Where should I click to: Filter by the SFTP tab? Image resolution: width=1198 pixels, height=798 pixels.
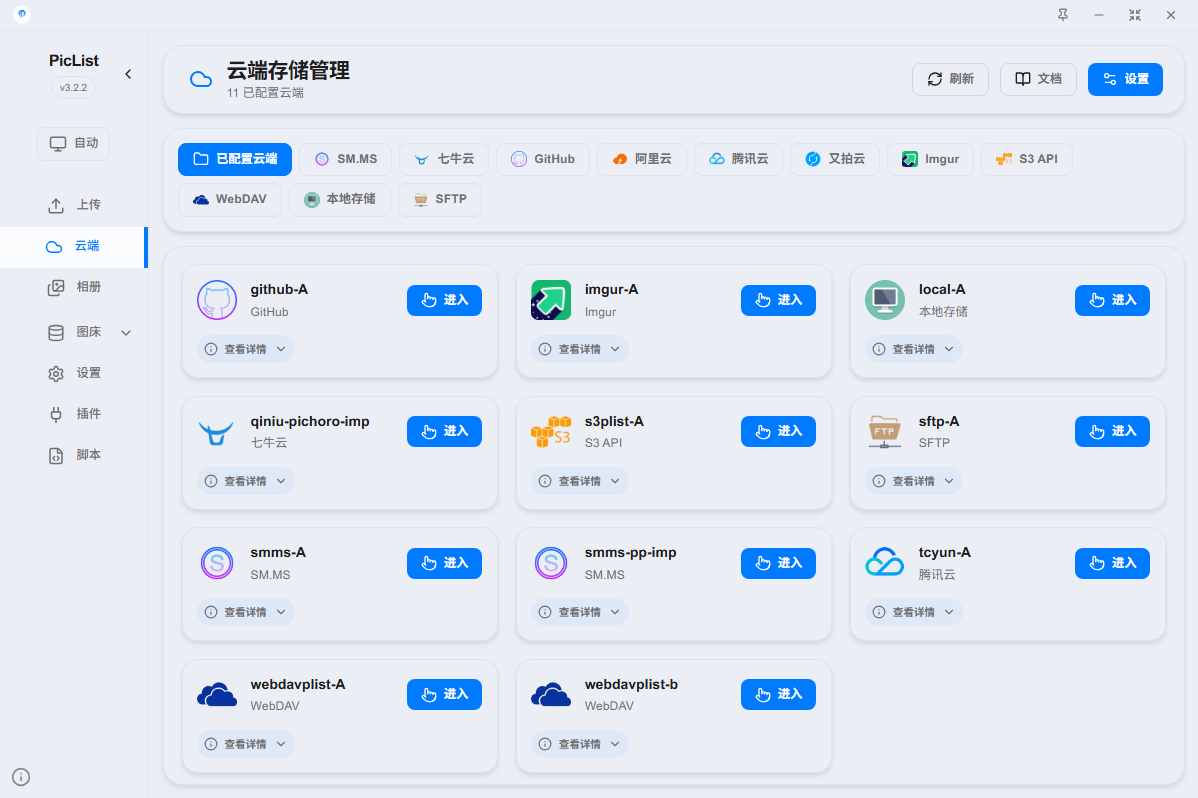(x=440, y=200)
